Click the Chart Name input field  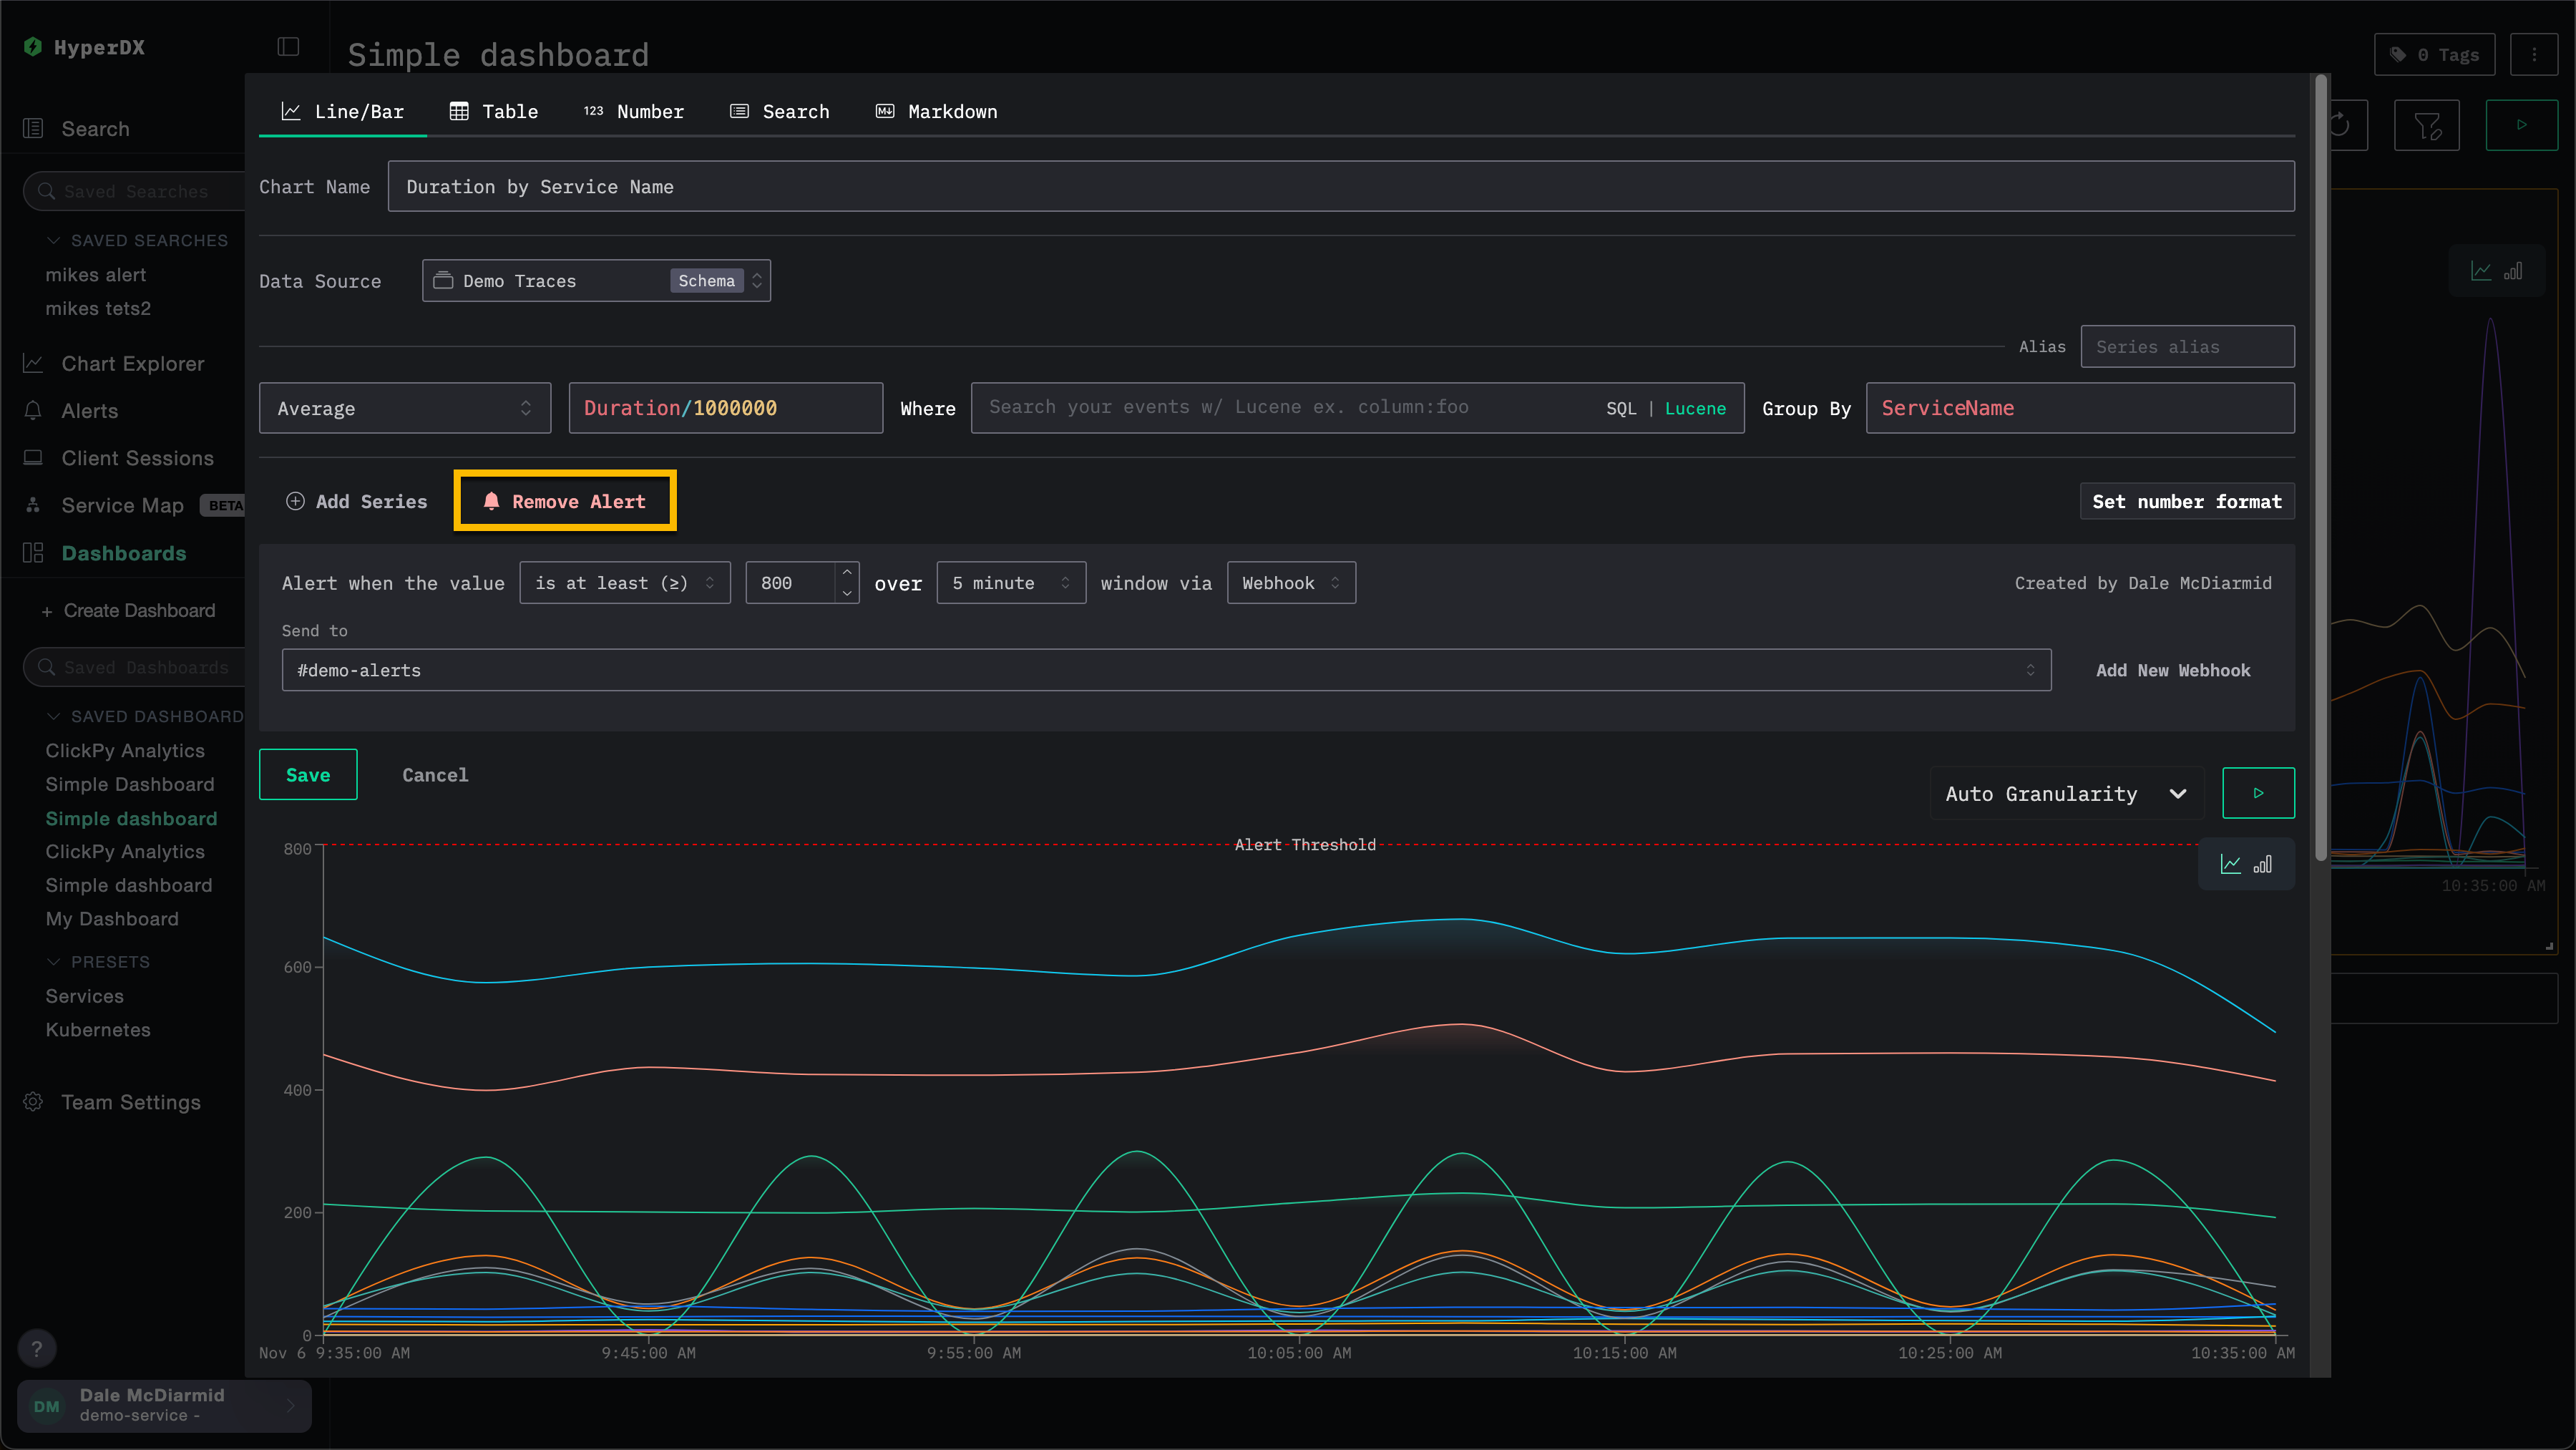1340,187
